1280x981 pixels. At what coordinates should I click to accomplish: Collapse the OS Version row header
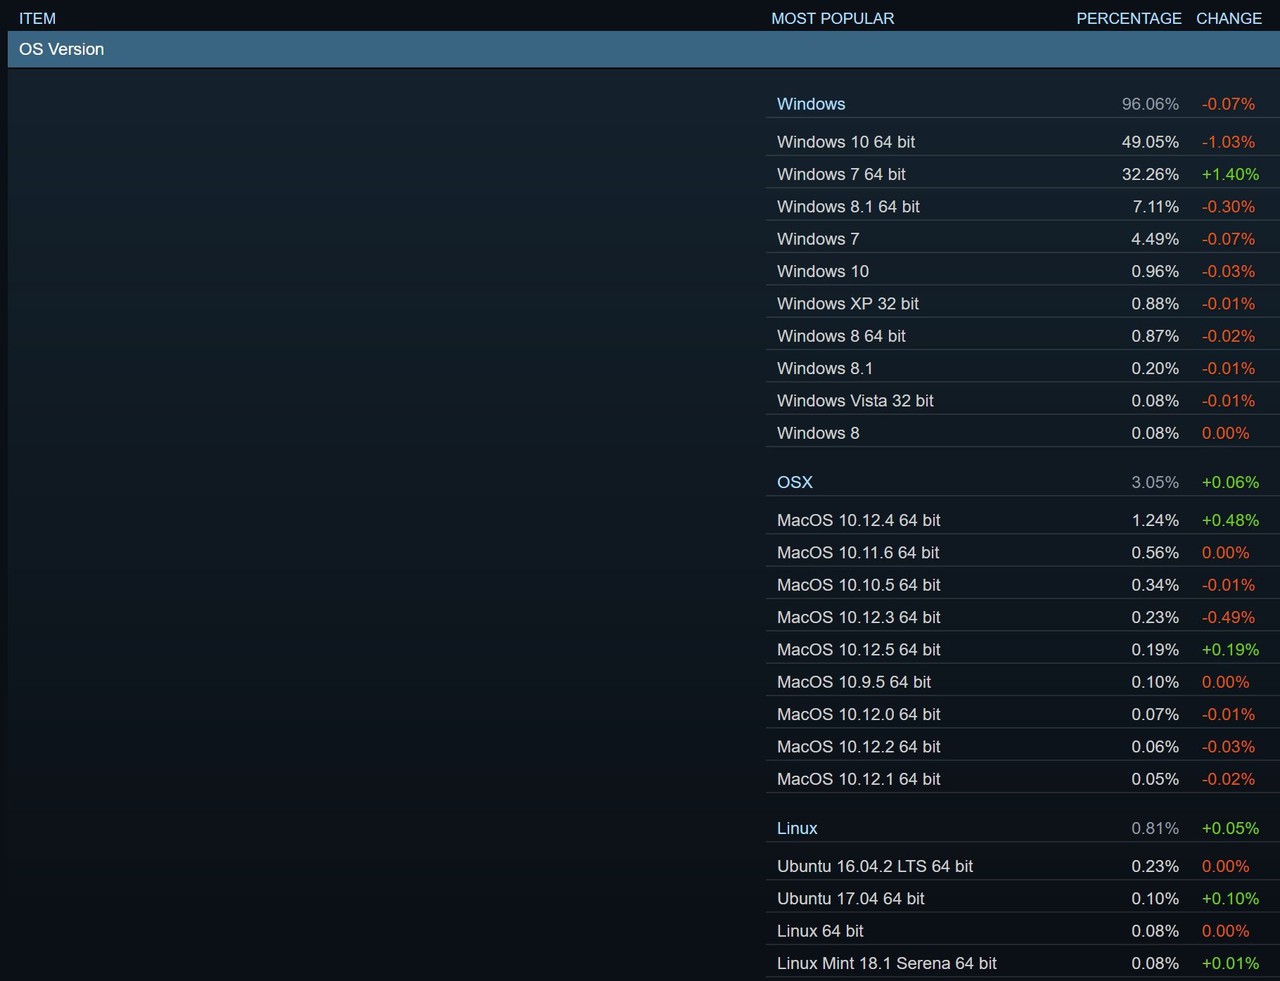coord(643,49)
